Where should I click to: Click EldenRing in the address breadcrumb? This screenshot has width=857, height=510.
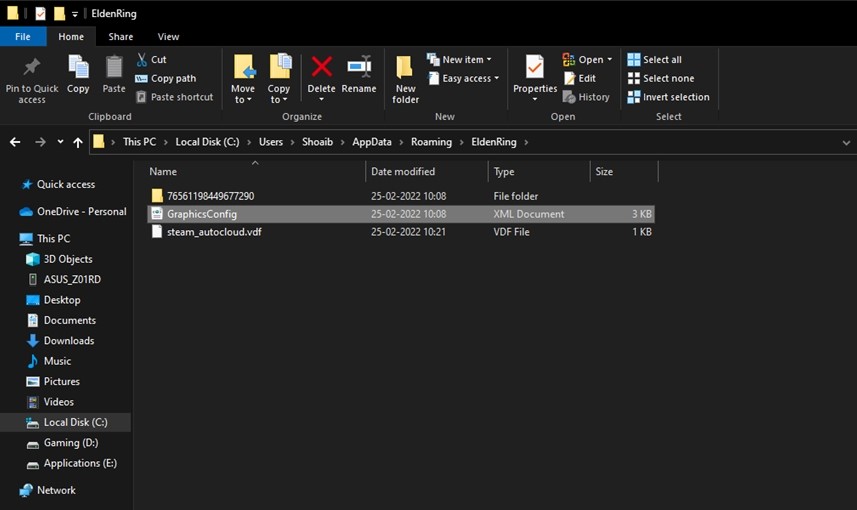494,142
